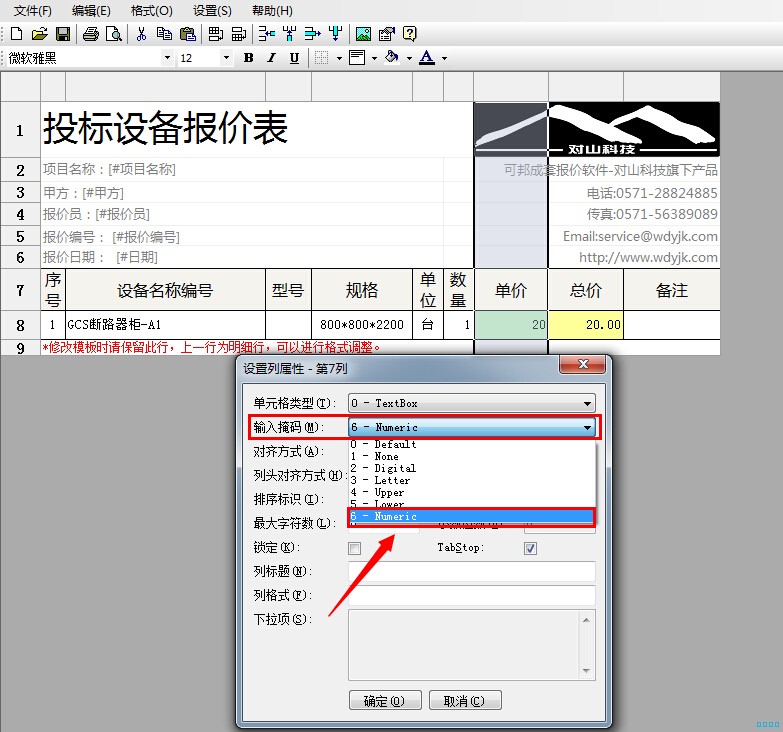Open the 设置(S) menu
This screenshot has height=732, width=783.
(212, 10)
